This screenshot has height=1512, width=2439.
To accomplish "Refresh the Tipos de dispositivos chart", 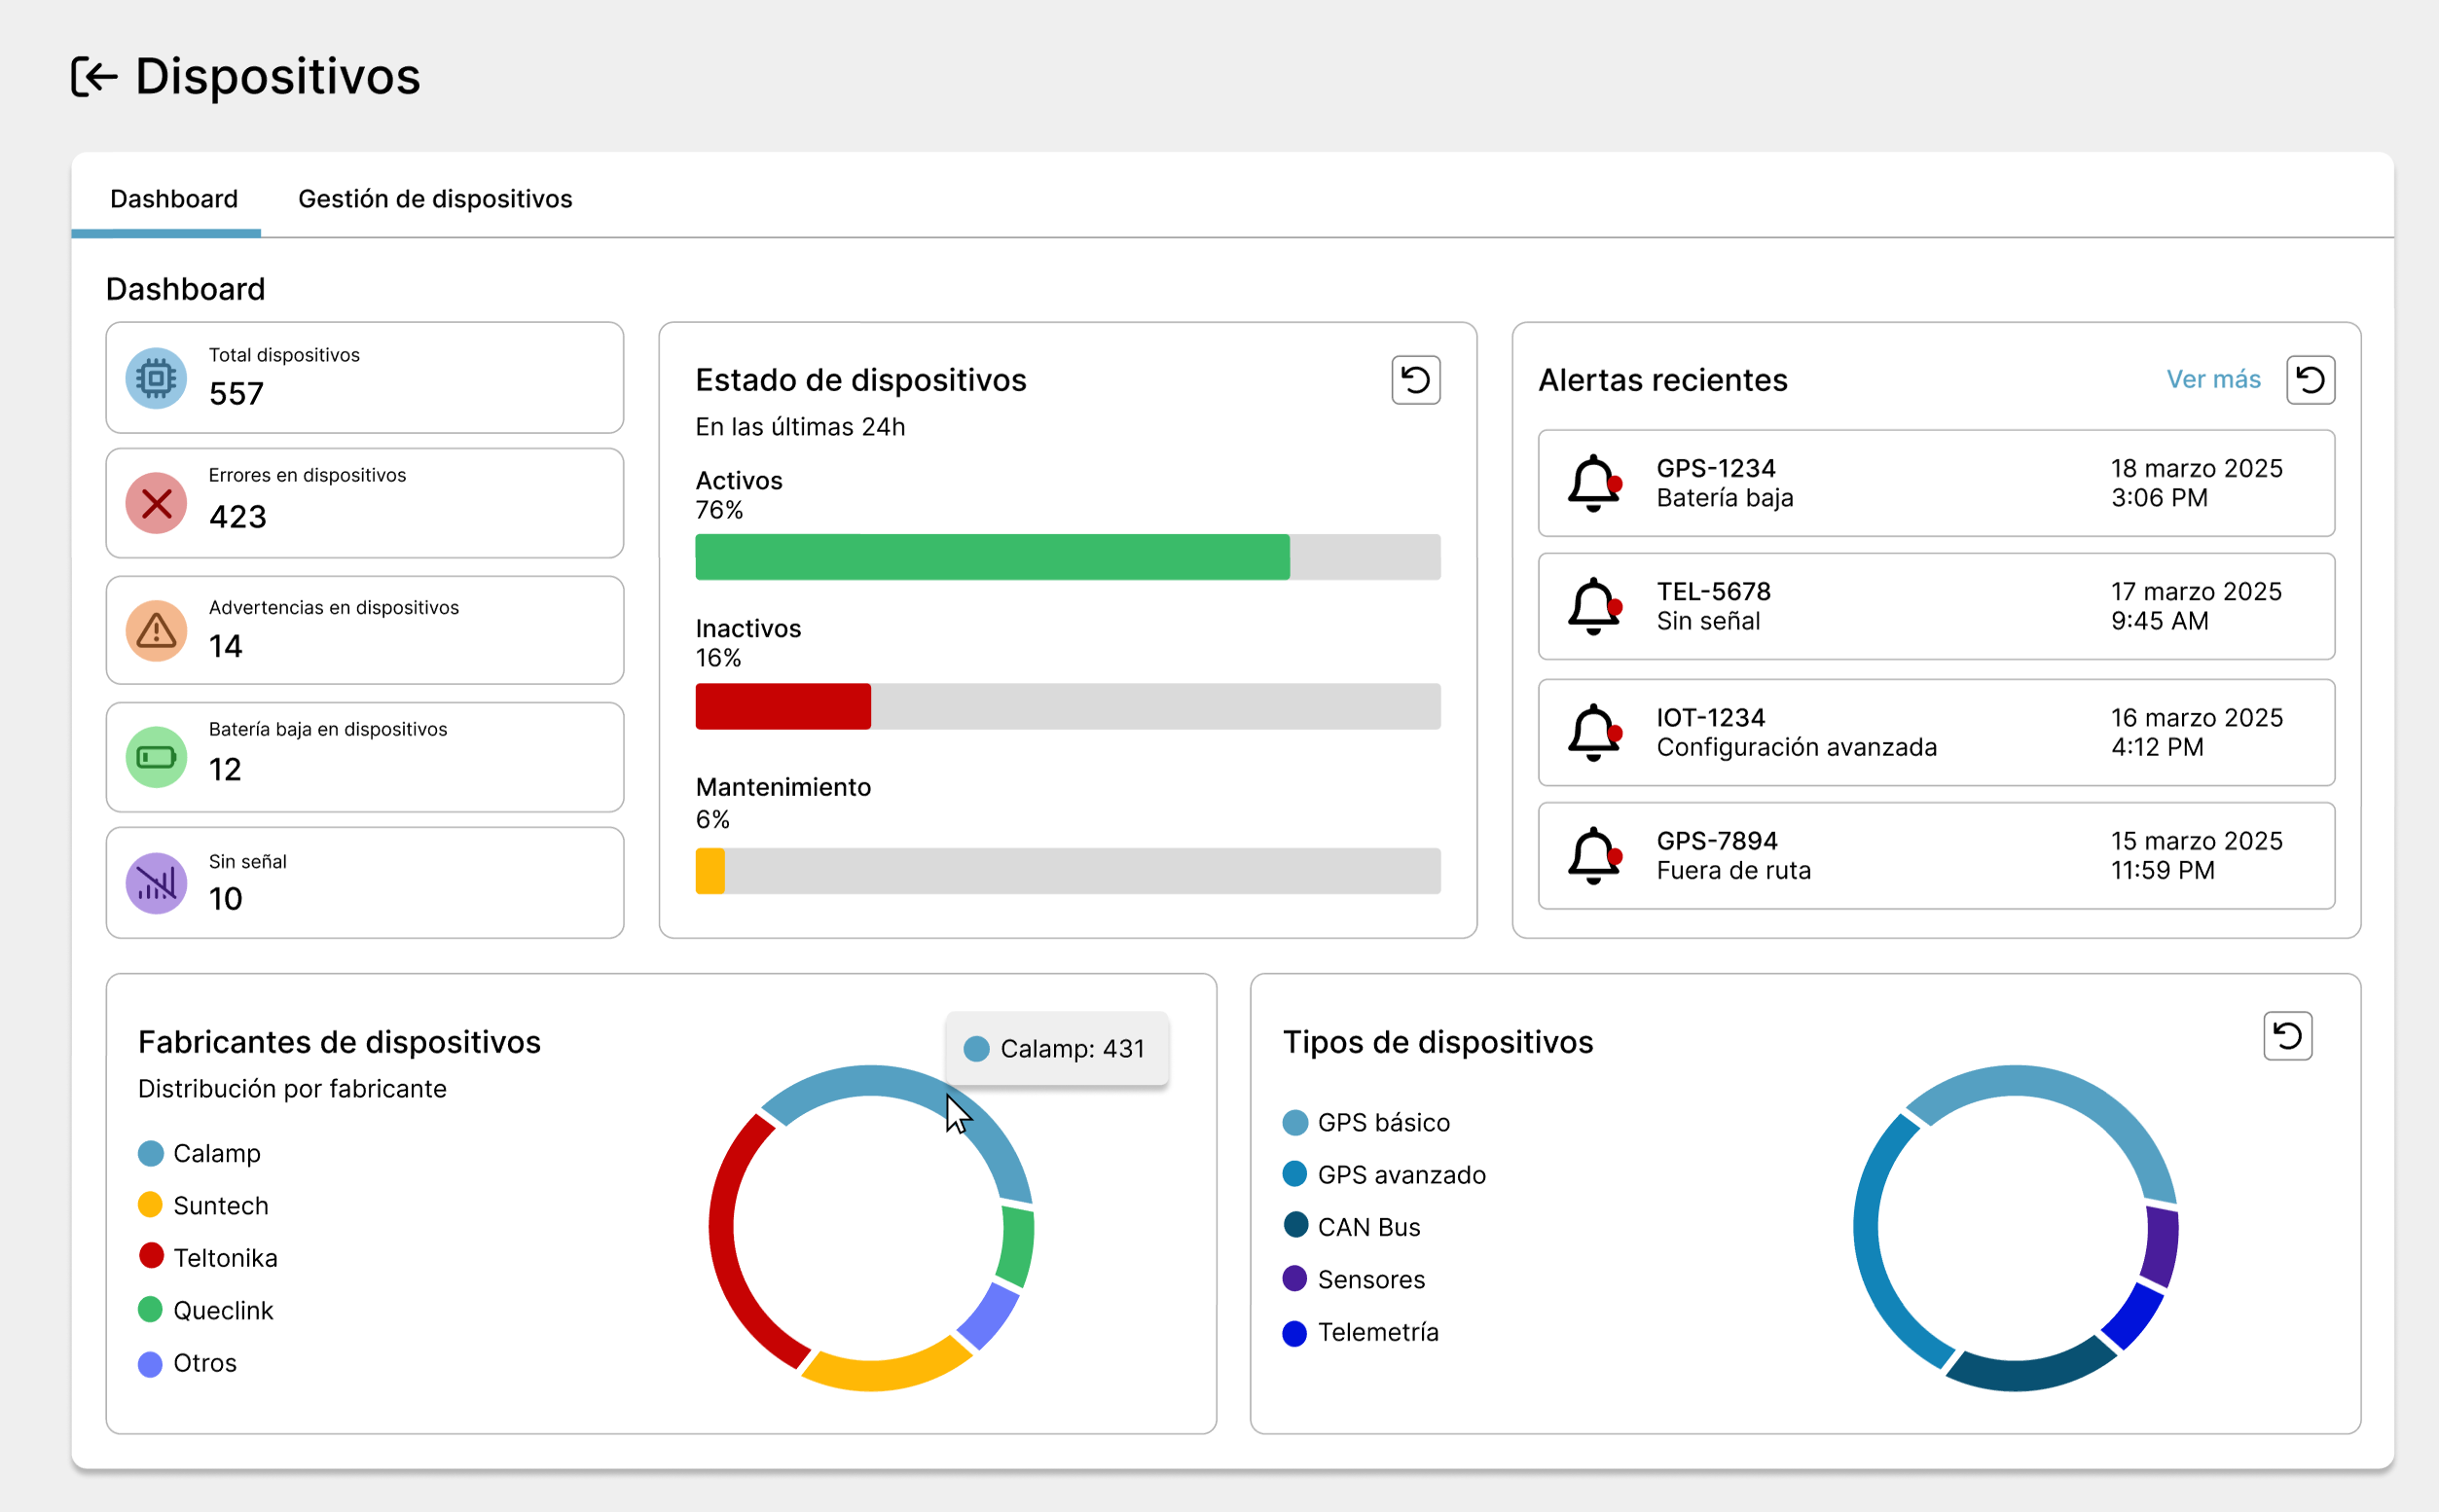I will [2287, 1035].
